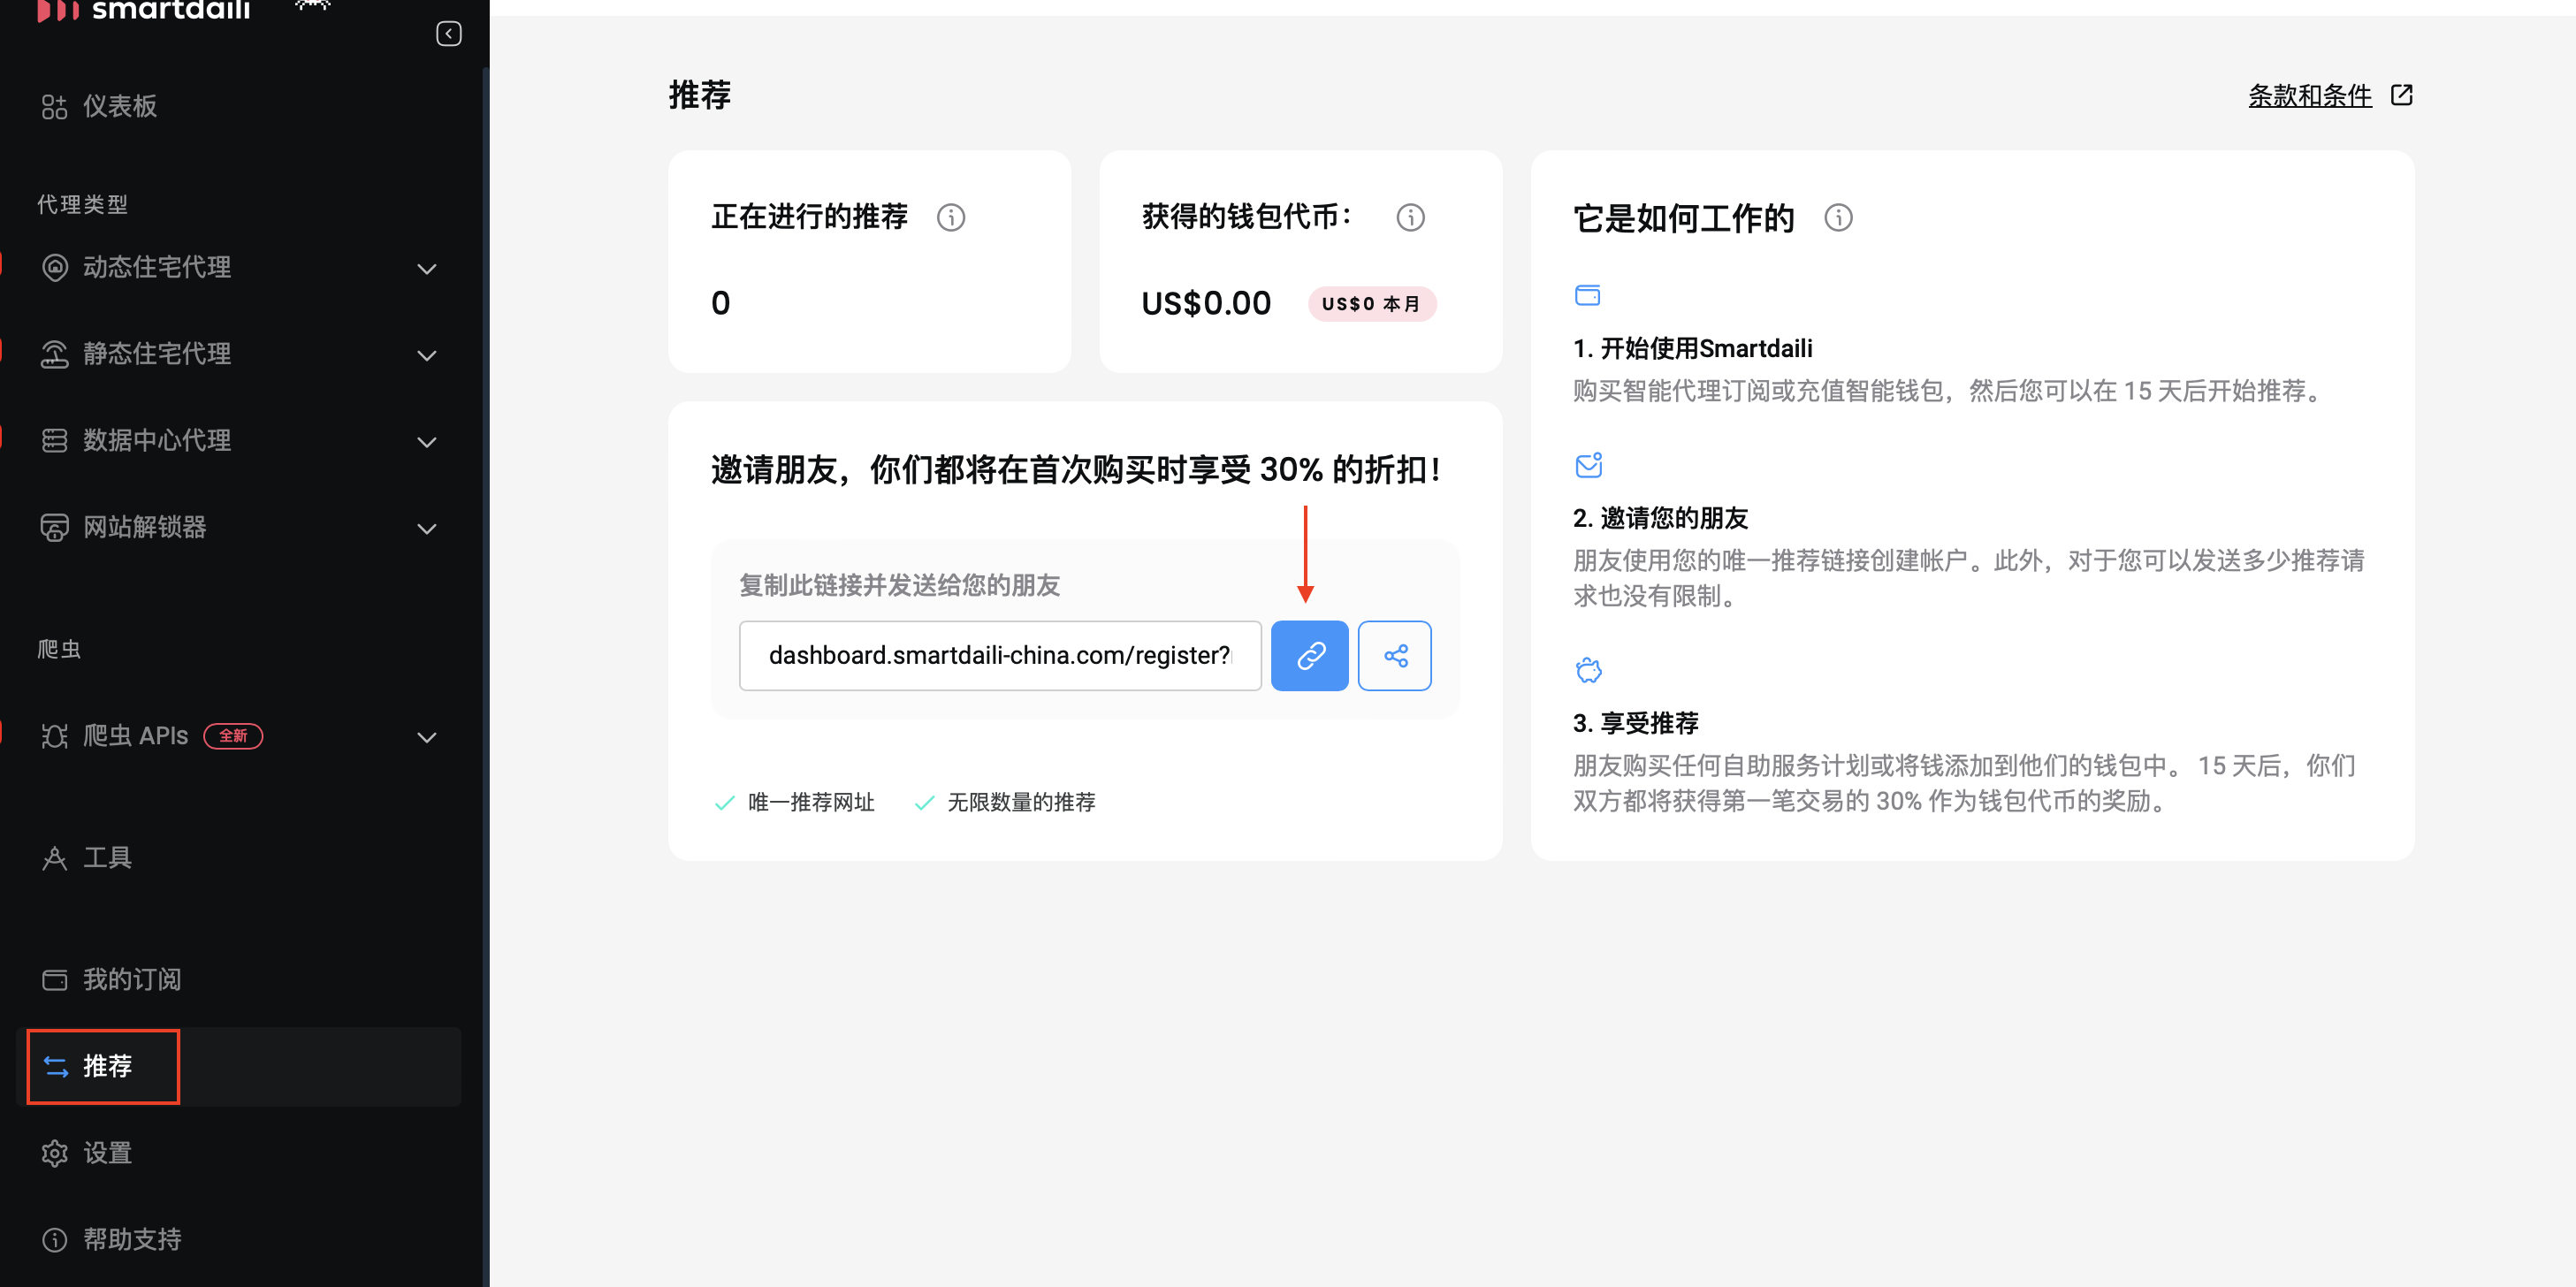
Task: Click the 复制此链接并发送给您的朋友 label
Action: (x=899, y=585)
